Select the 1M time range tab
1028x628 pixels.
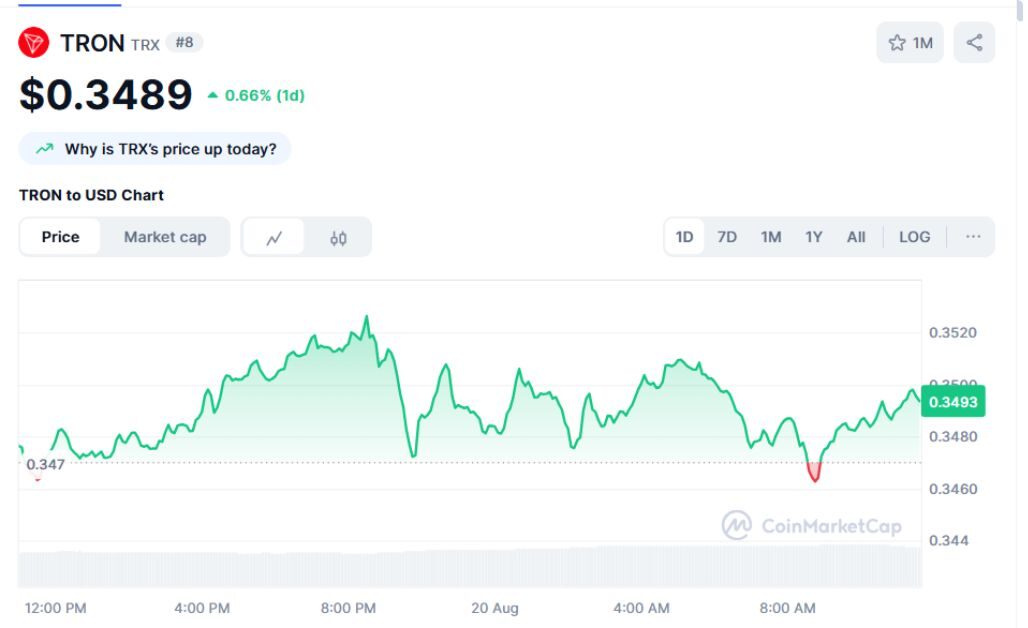[771, 237]
